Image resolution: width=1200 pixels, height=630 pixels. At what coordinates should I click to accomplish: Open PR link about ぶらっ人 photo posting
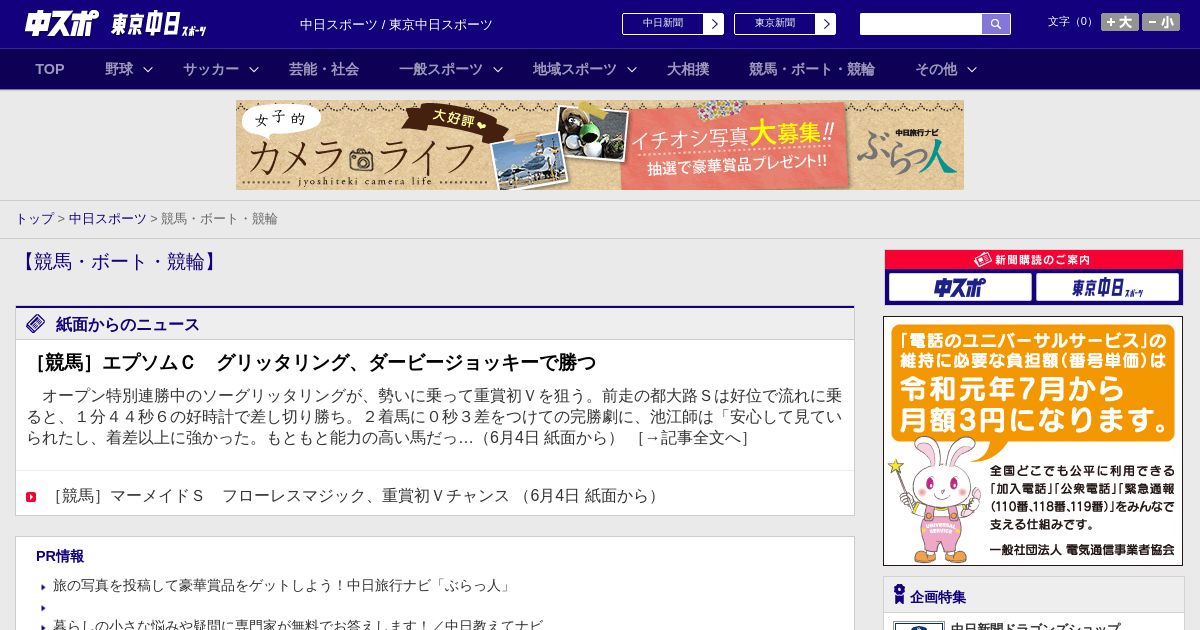[x=283, y=585]
